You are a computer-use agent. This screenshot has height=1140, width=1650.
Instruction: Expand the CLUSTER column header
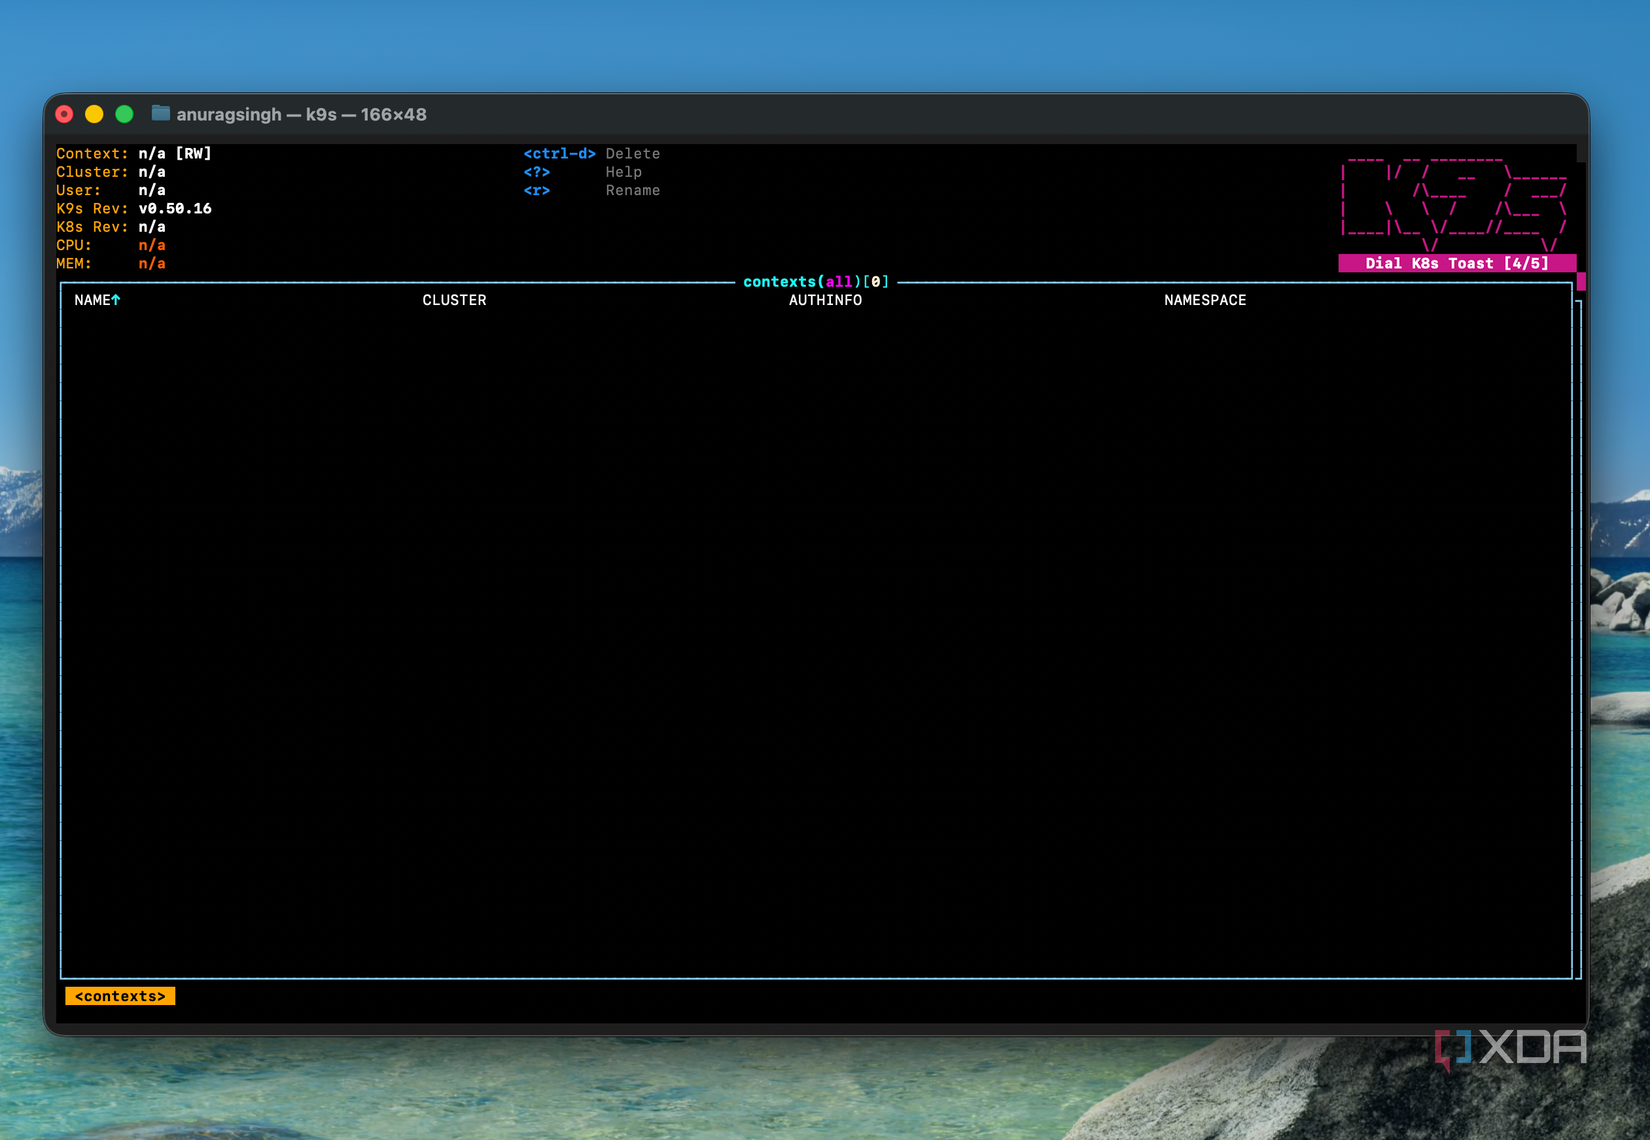tap(454, 300)
